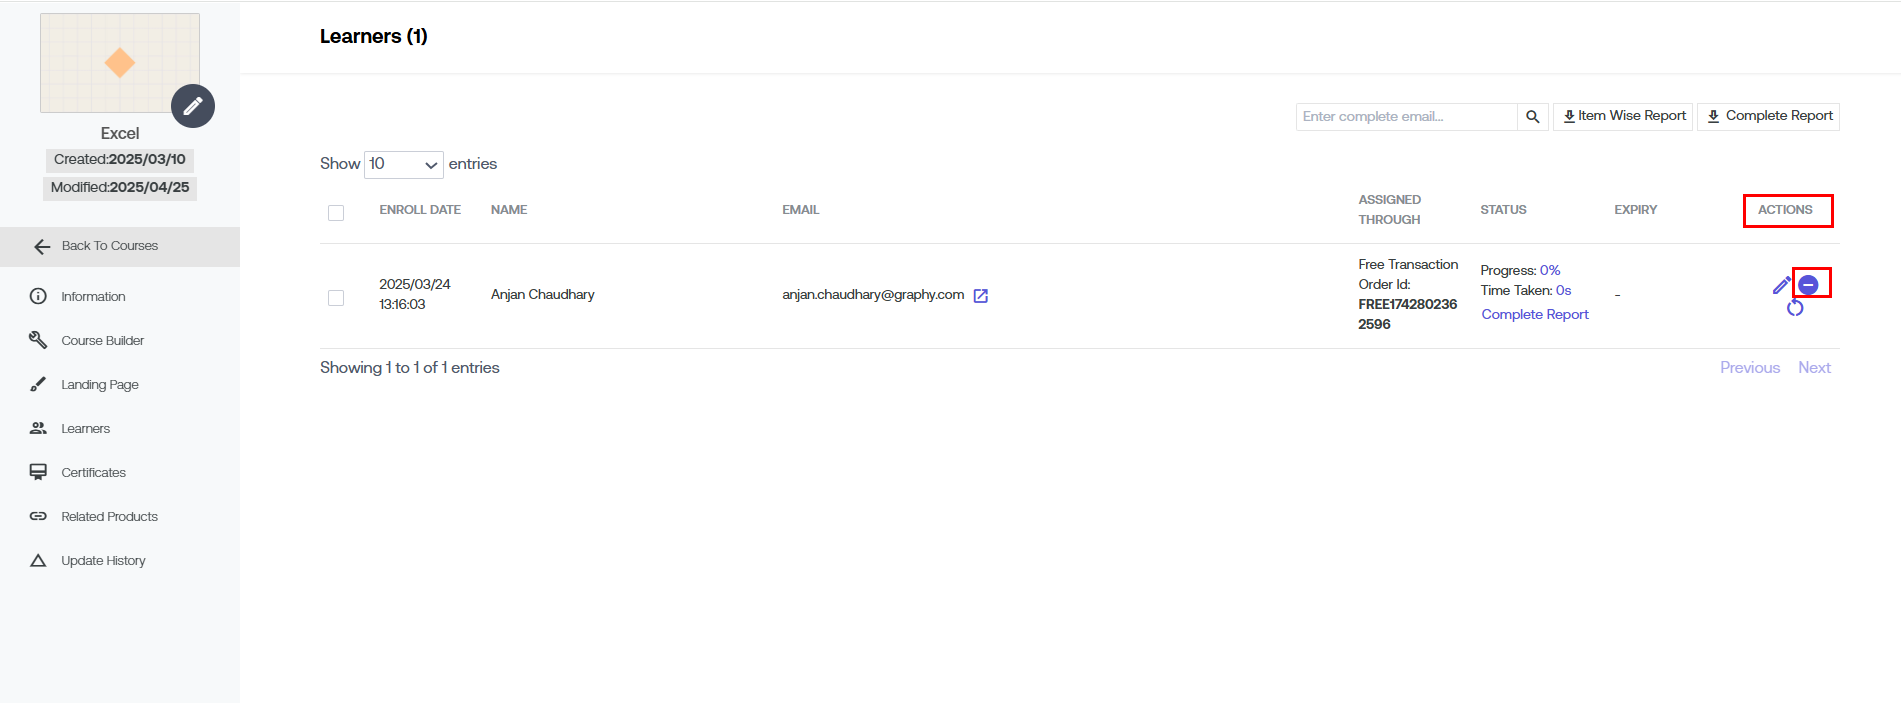Focus the email search input field
1901x703 pixels.
coord(1405,117)
